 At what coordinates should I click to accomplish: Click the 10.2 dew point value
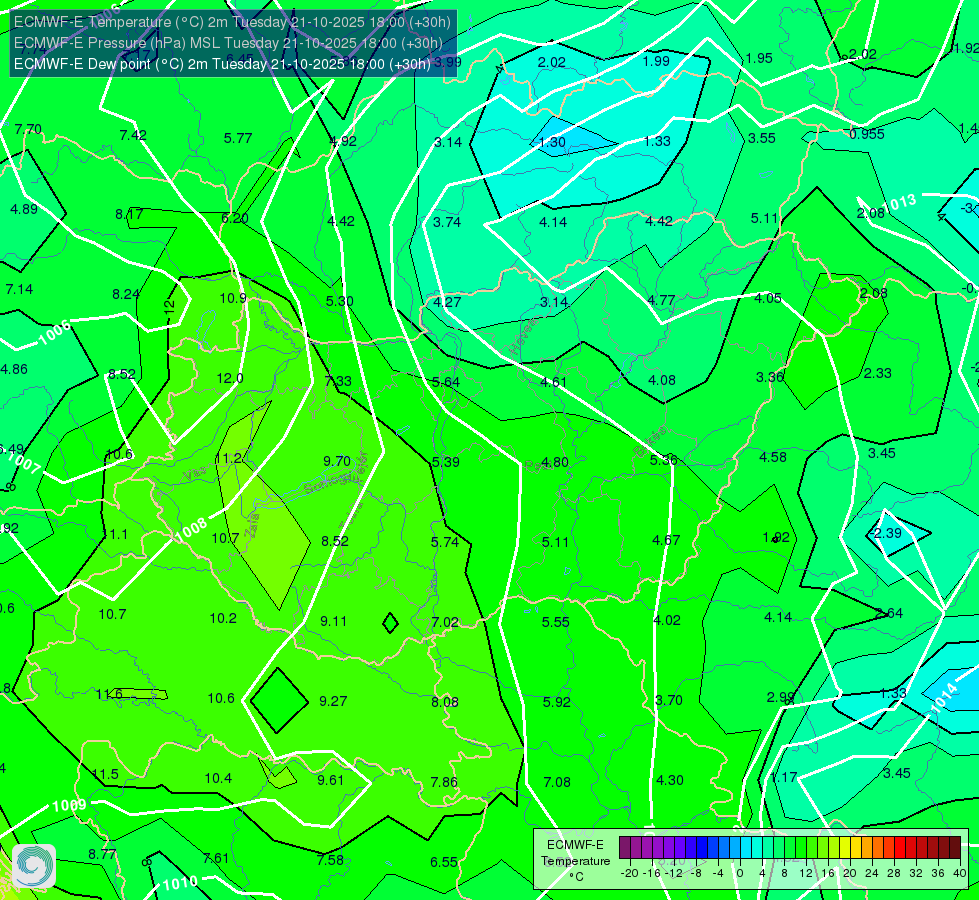pyautogui.click(x=223, y=618)
